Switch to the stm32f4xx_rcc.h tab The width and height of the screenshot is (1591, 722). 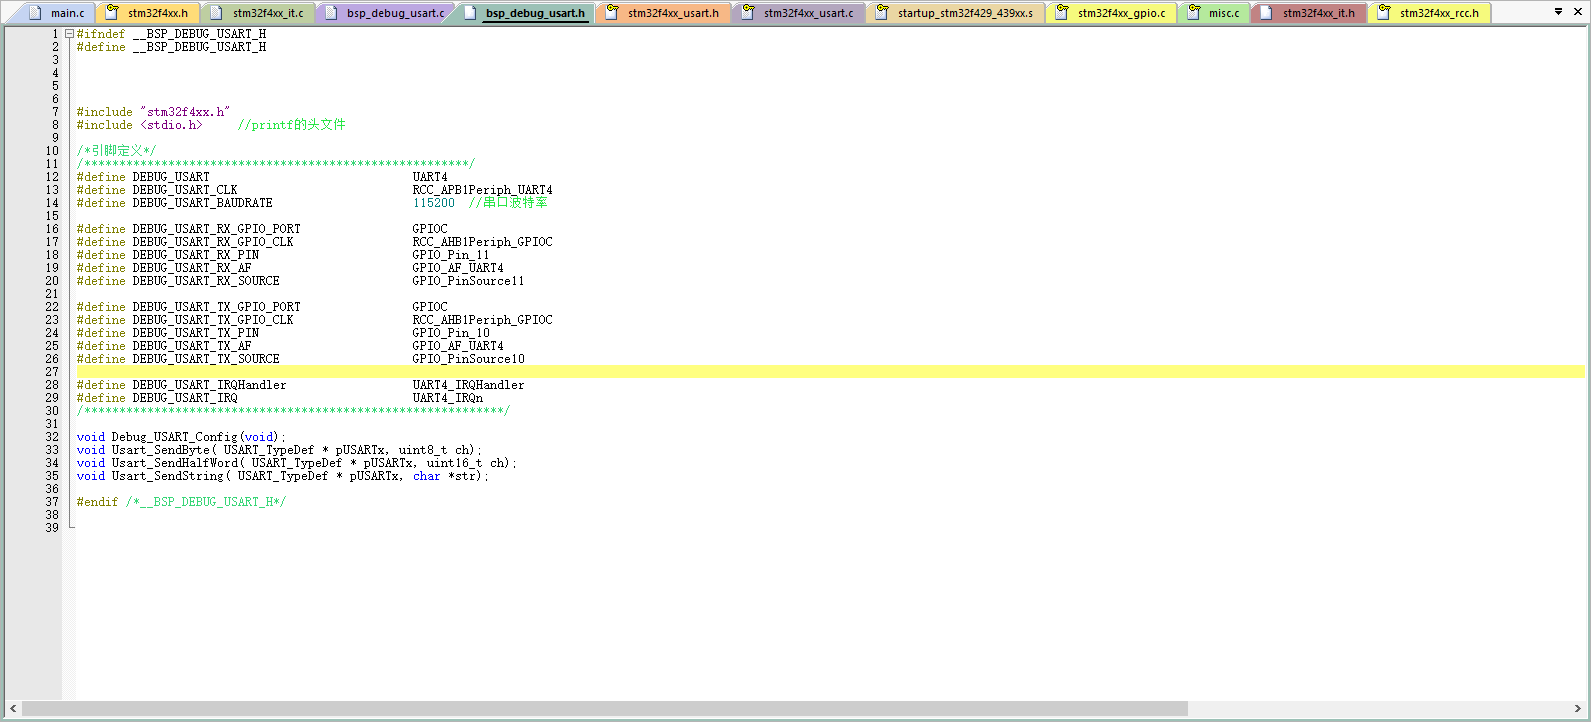1429,13
